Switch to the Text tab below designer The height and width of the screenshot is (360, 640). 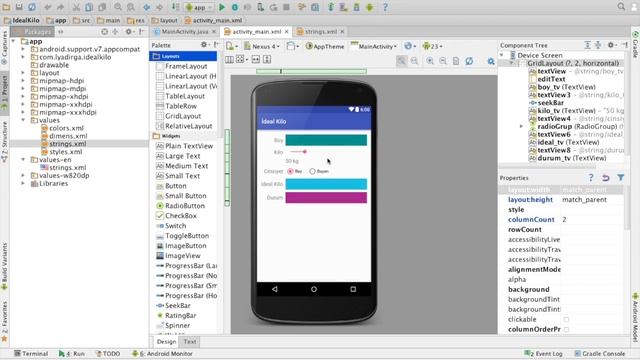coord(190,342)
